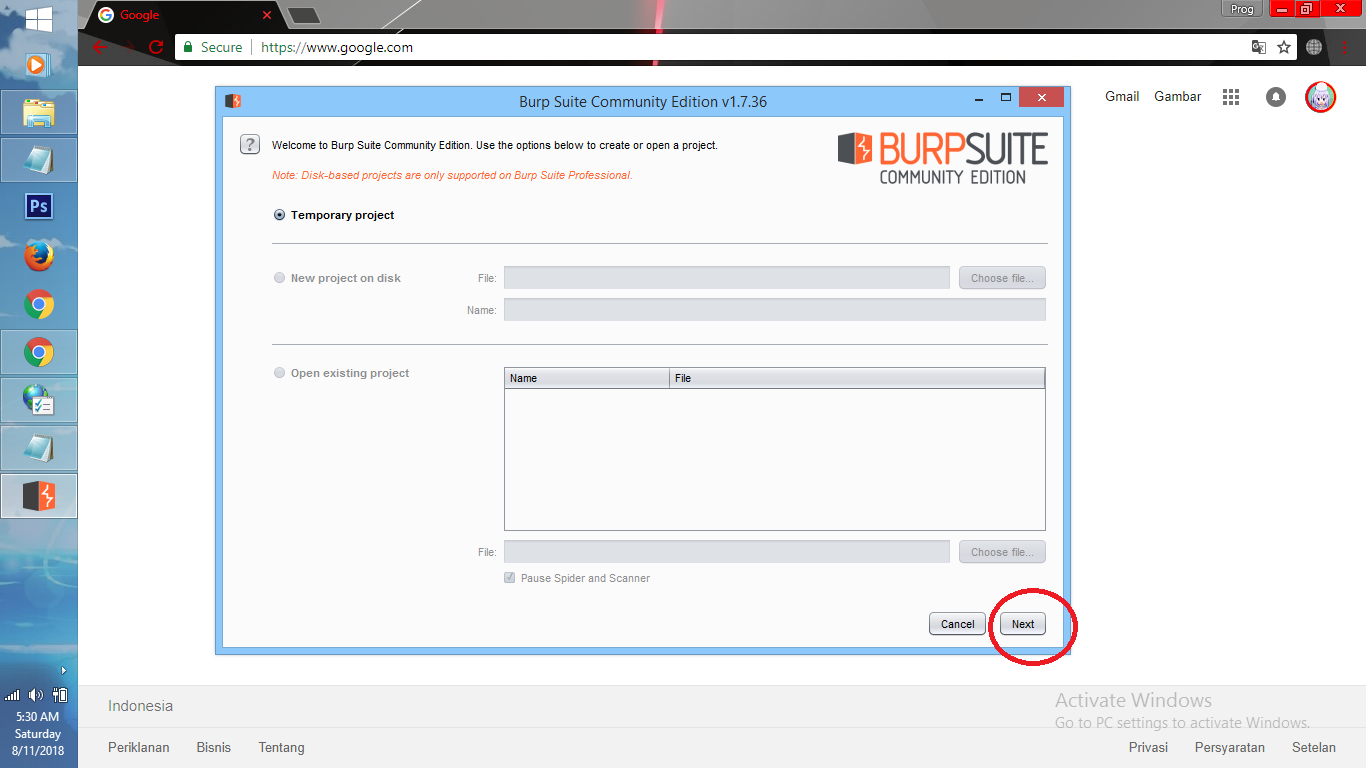Viewport: 1366px width, 768px height.
Task: Bookmark the page with the star icon
Action: coord(1286,46)
